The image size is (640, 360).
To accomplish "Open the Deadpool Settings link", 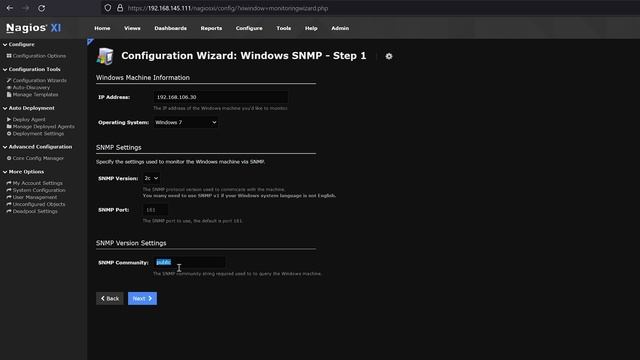I will tap(35, 211).
